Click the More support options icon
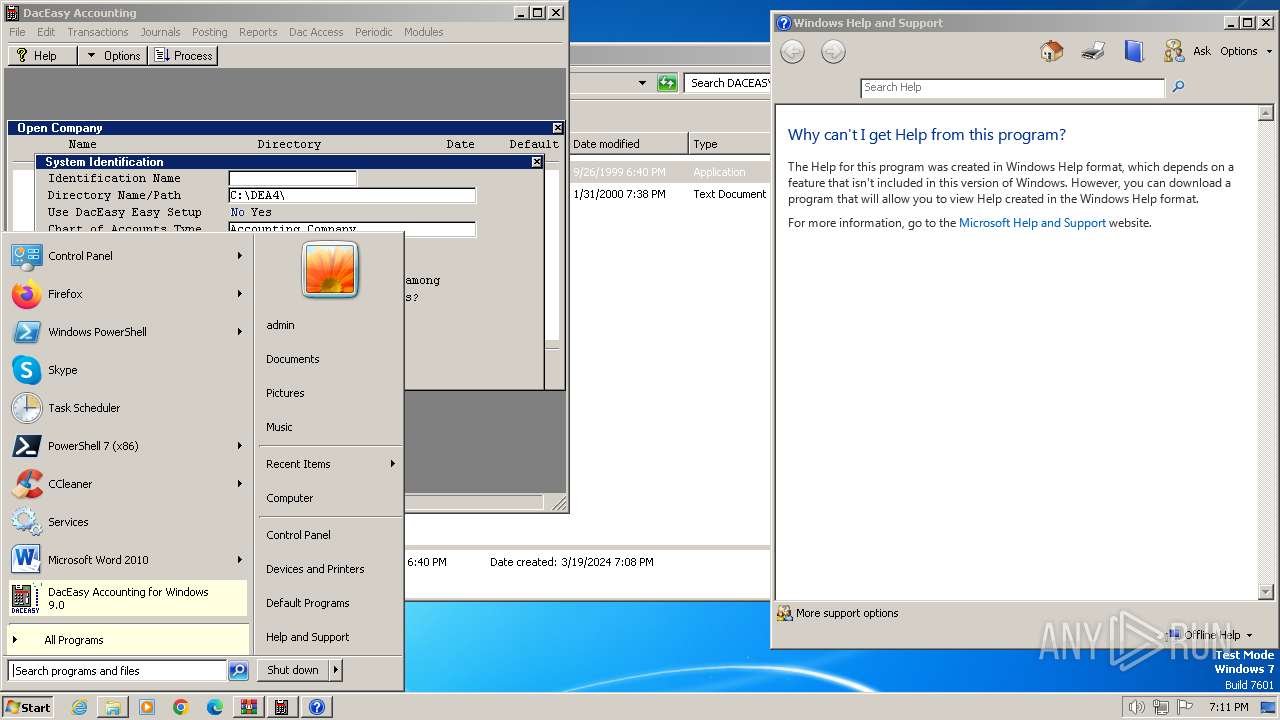 point(785,613)
